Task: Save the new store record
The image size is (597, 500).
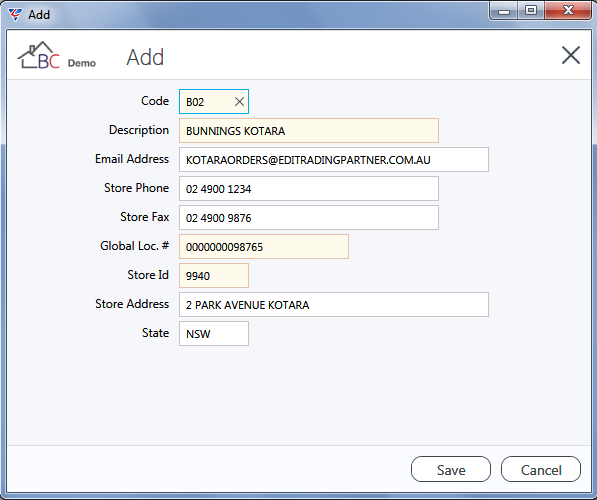Action: point(451,469)
